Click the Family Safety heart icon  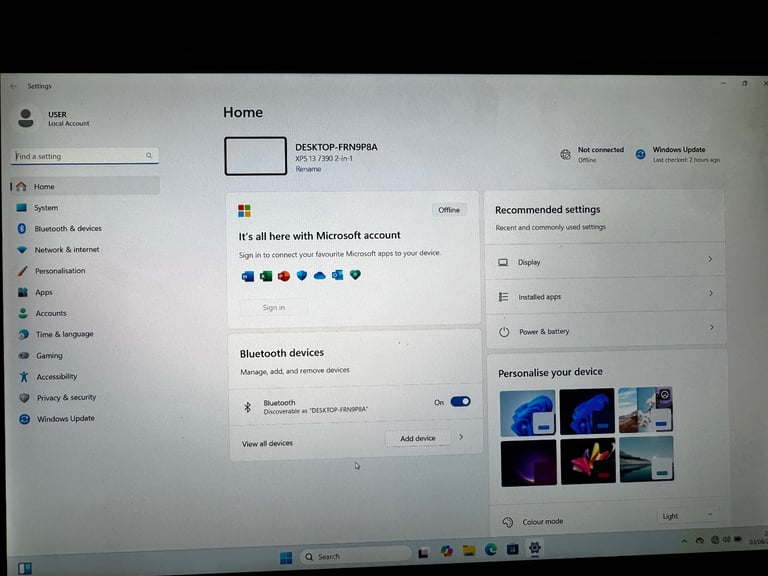point(355,275)
